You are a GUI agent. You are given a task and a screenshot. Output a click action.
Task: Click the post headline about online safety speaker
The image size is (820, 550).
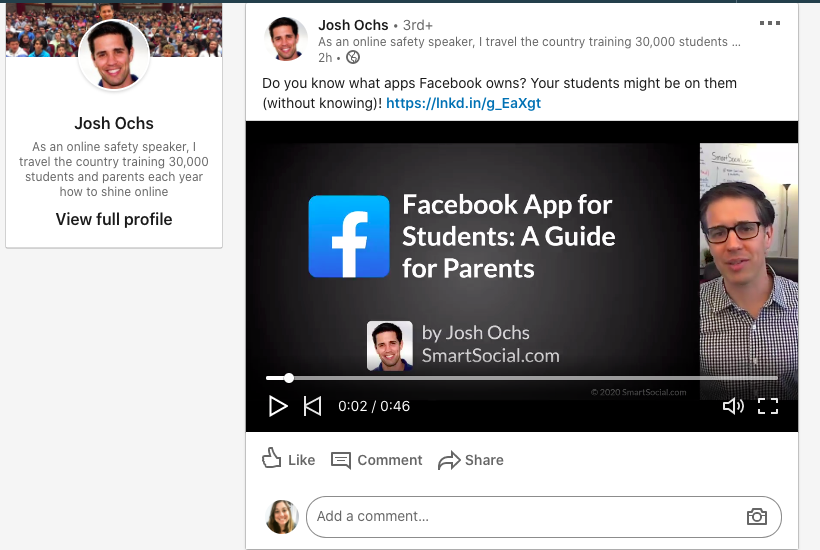(x=529, y=42)
